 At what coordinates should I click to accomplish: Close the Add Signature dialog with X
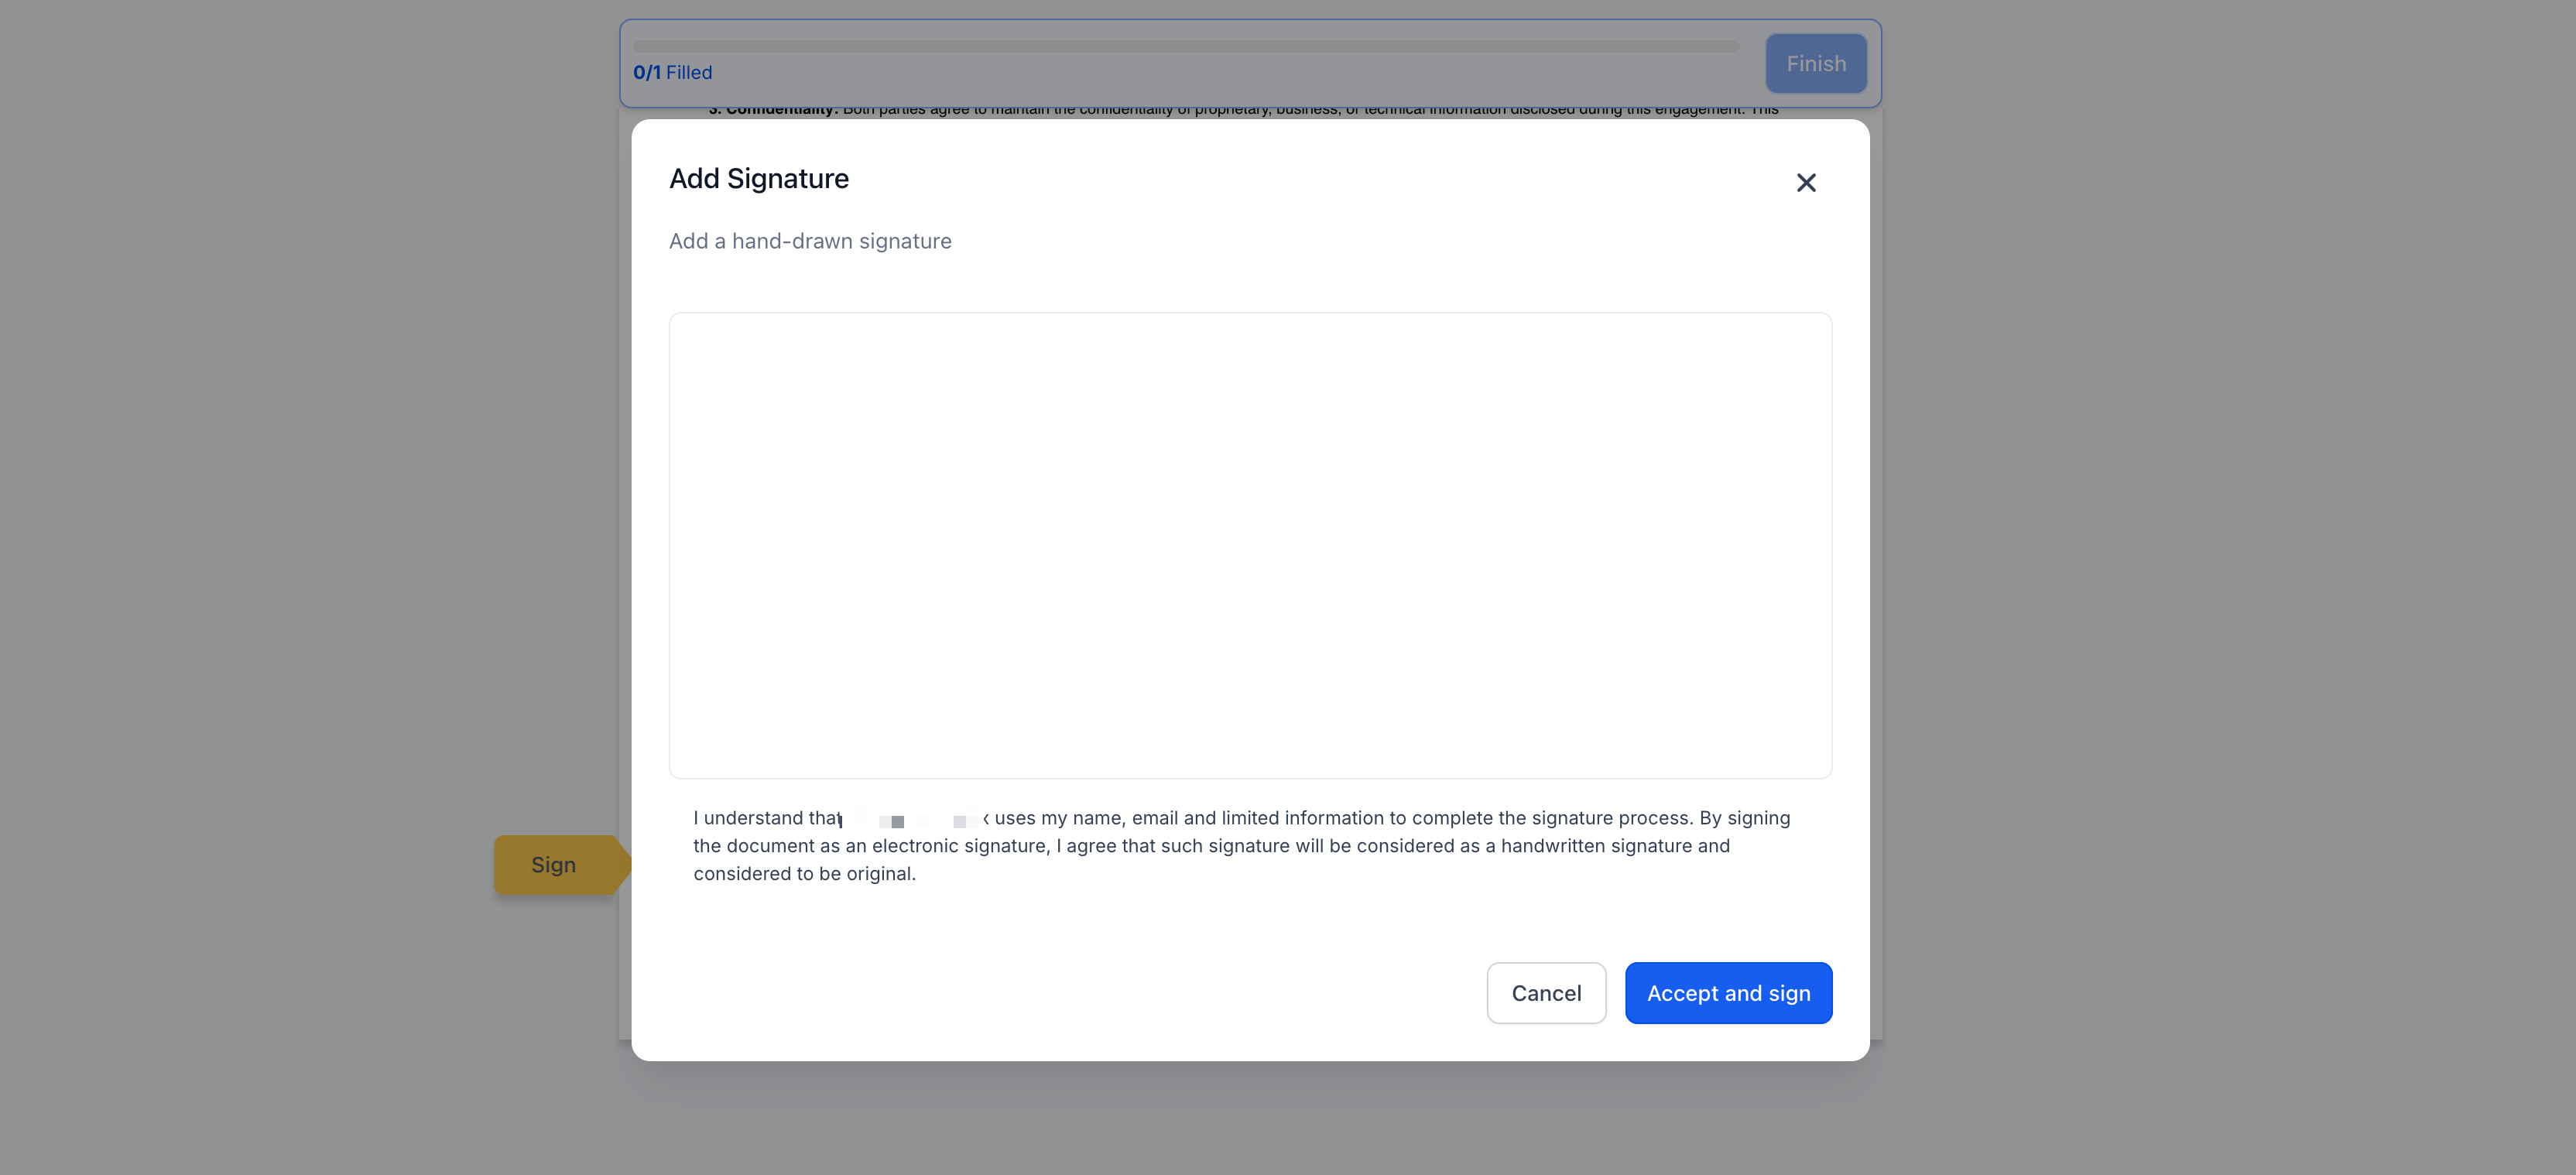(1805, 183)
